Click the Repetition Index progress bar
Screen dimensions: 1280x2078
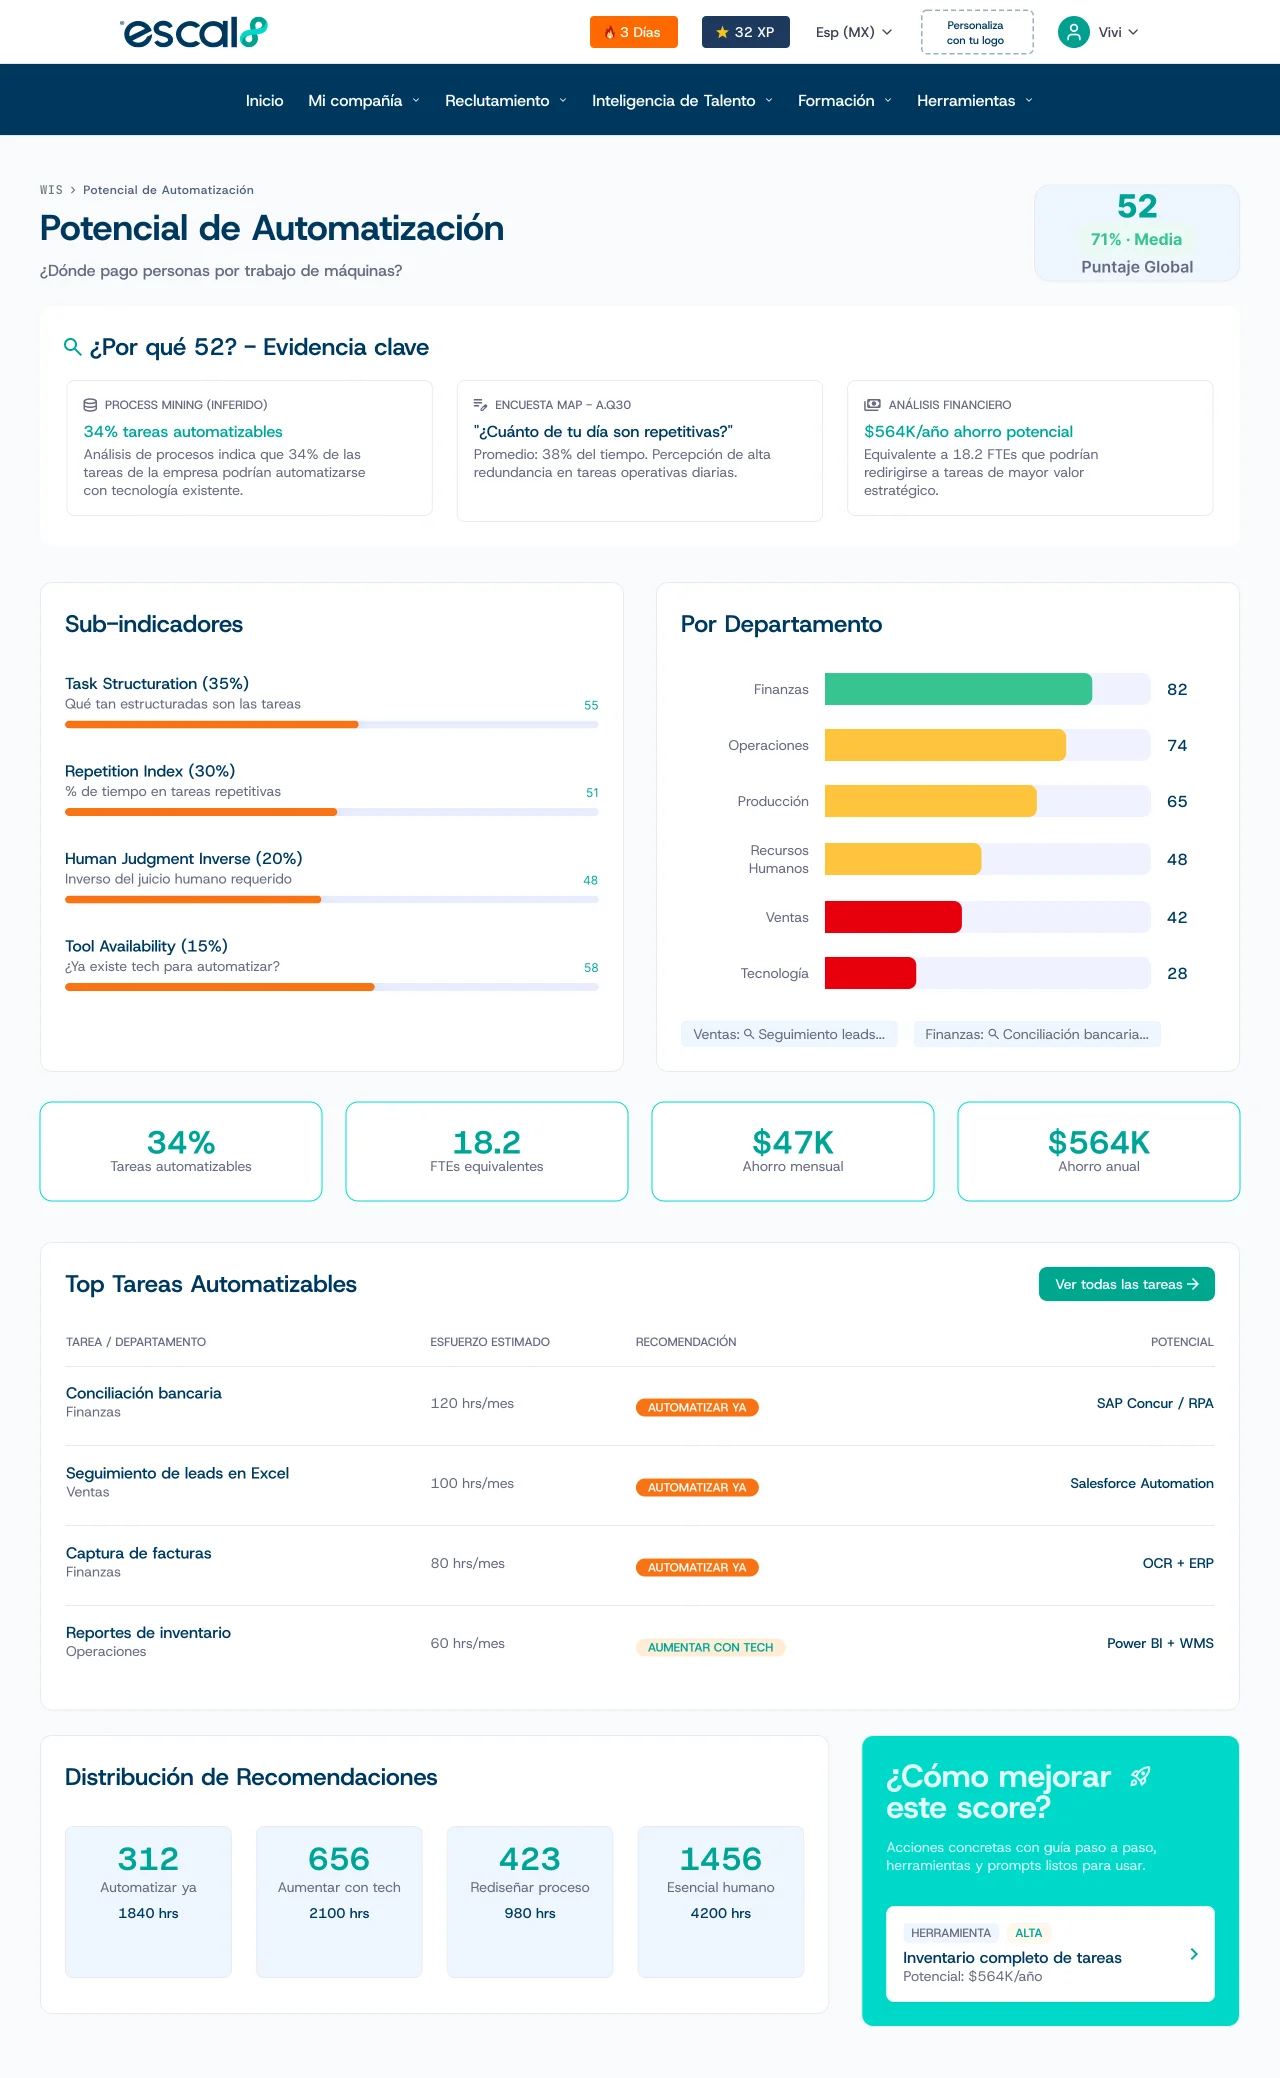click(x=332, y=812)
